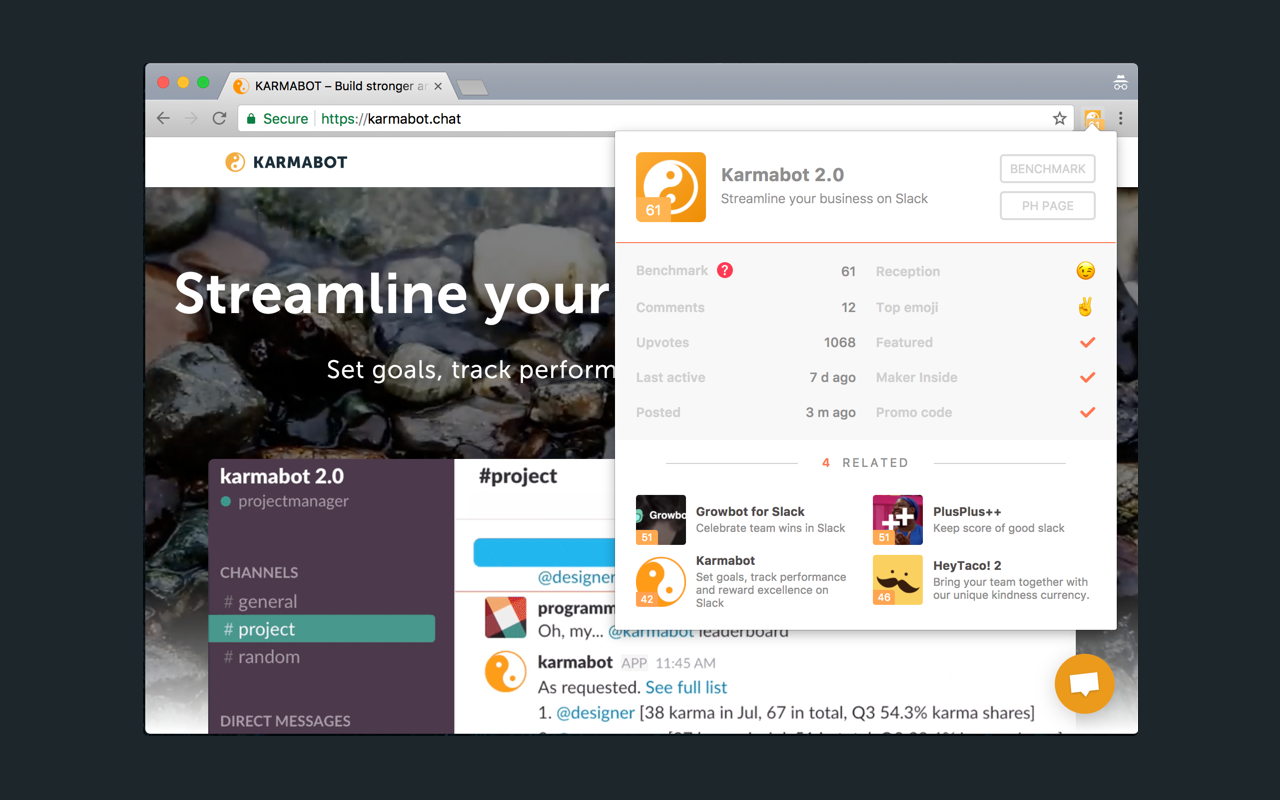Click the Karmabot 2.0 yin-yang logo in the popup

pyautogui.click(x=671, y=187)
